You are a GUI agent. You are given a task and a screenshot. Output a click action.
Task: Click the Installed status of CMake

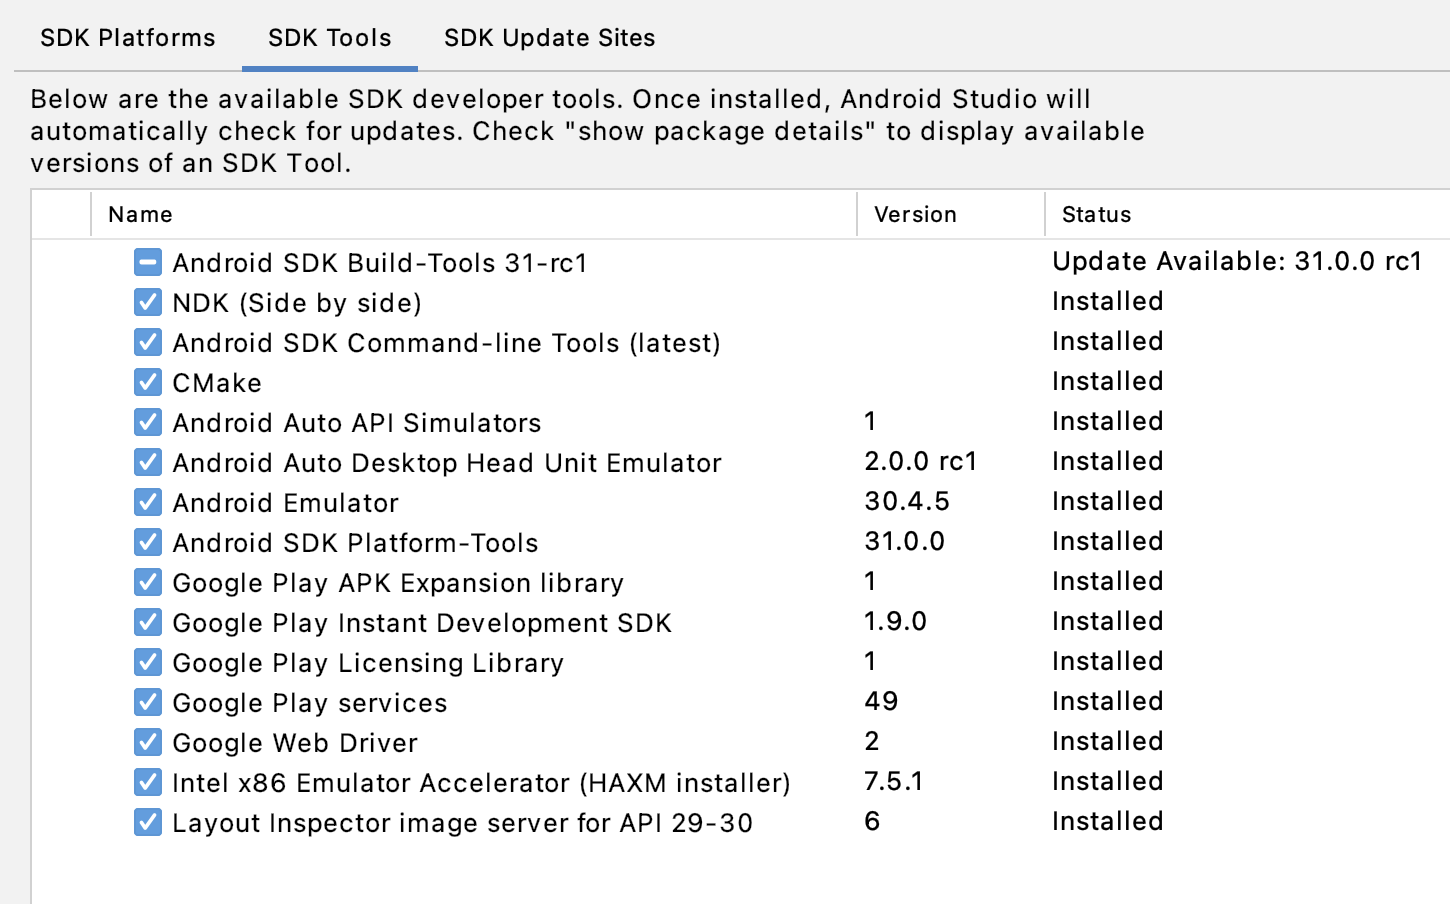pyautogui.click(x=1108, y=381)
